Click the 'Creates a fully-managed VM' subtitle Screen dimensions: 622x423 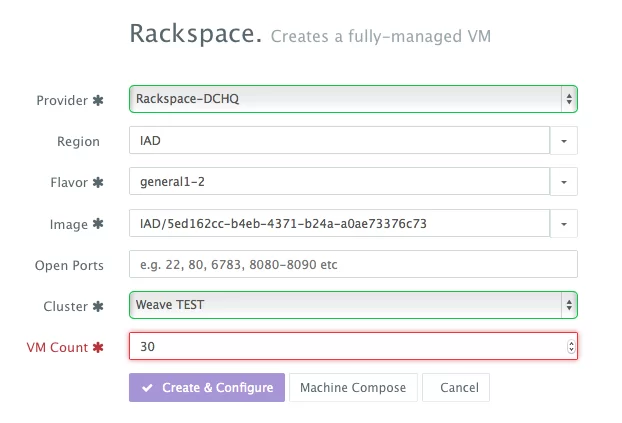[x=381, y=37]
